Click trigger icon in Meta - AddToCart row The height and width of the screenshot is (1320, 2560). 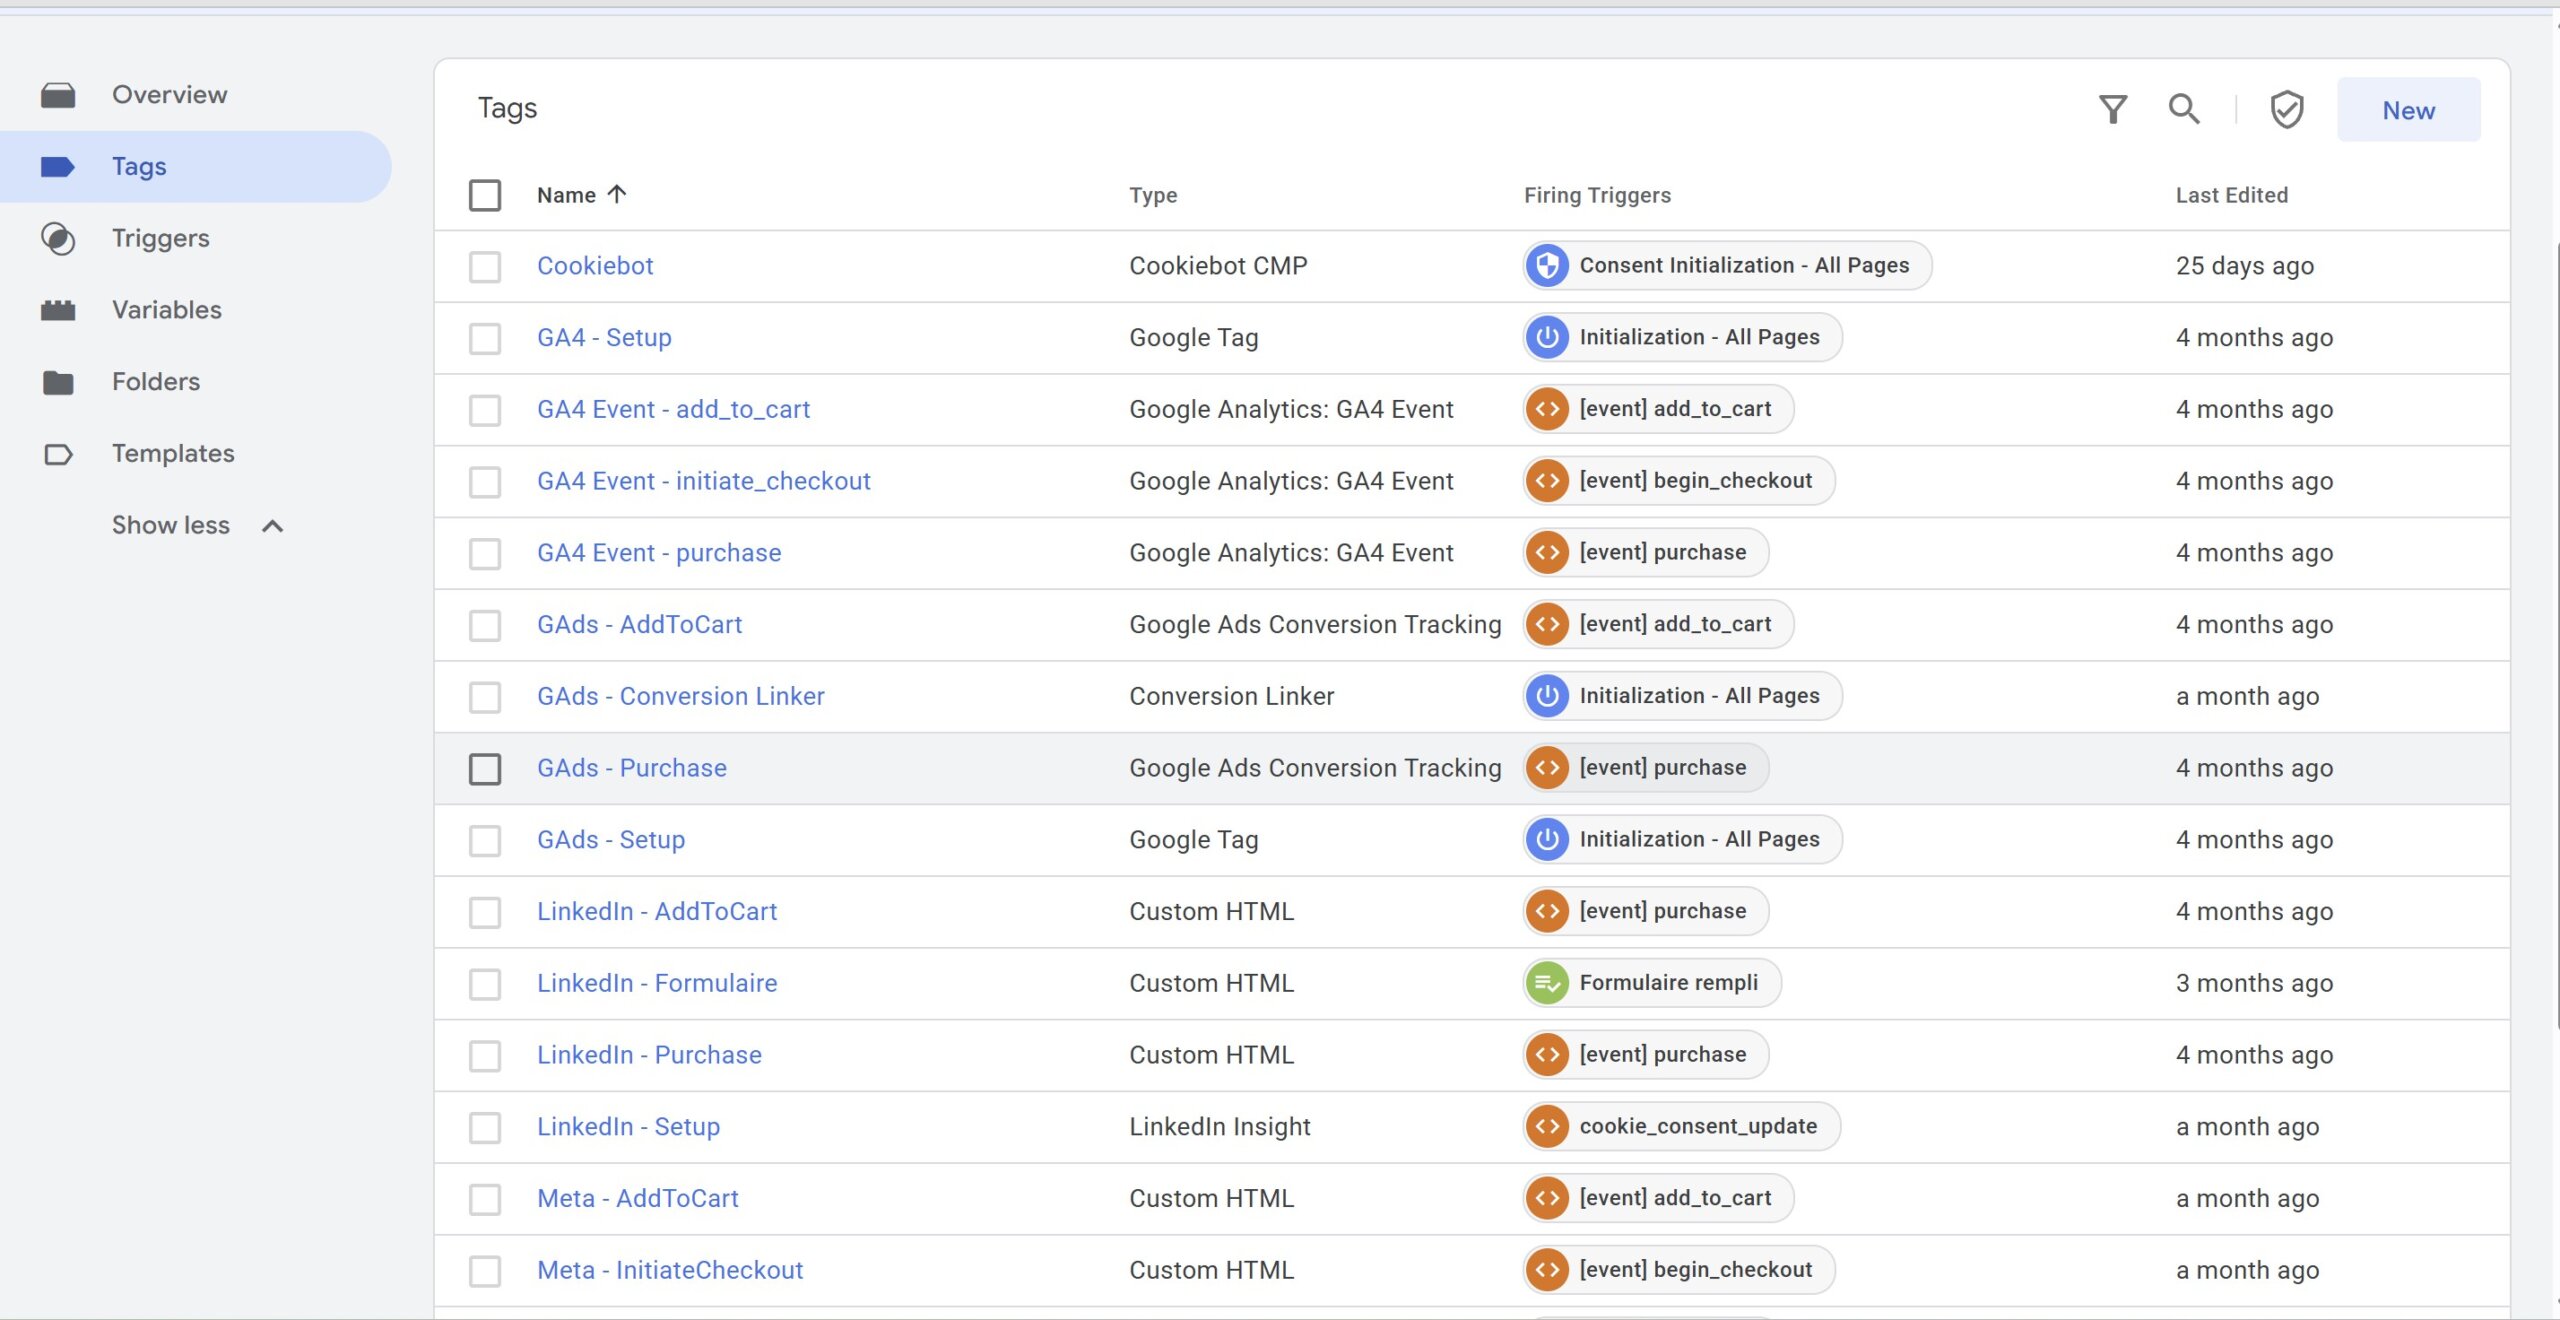click(x=1547, y=1199)
